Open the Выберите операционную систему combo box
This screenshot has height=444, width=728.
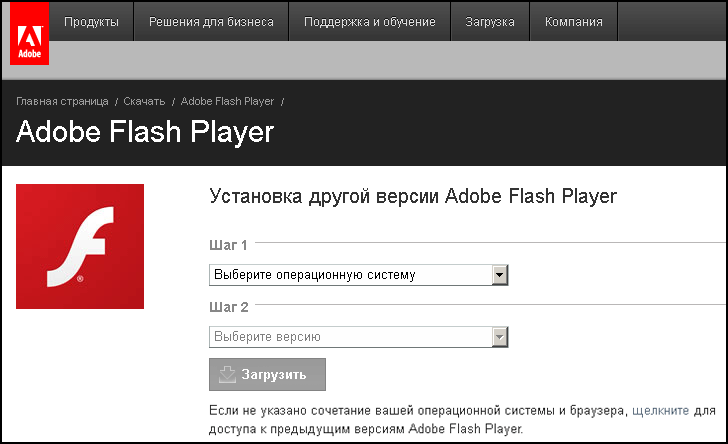350,275
